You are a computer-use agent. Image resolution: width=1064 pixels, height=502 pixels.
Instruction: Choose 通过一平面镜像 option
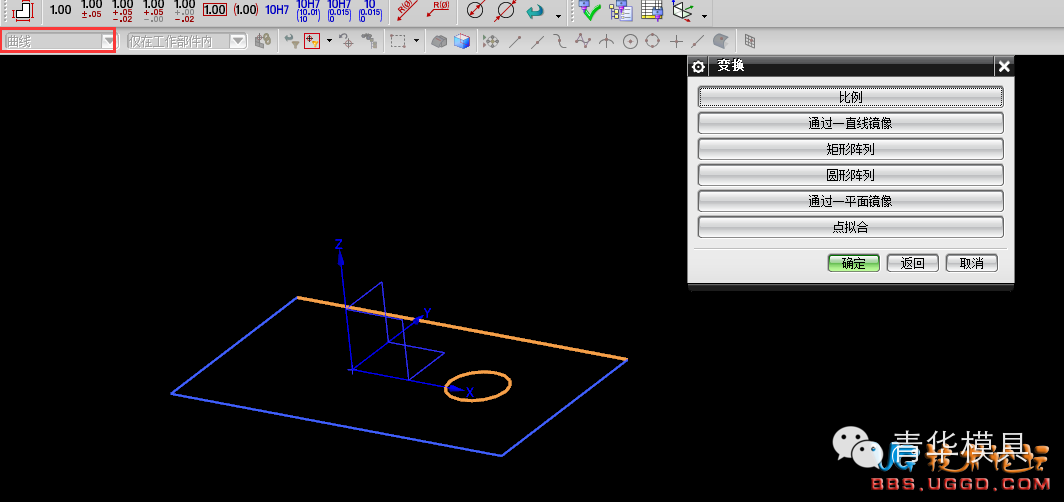point(850,201)
